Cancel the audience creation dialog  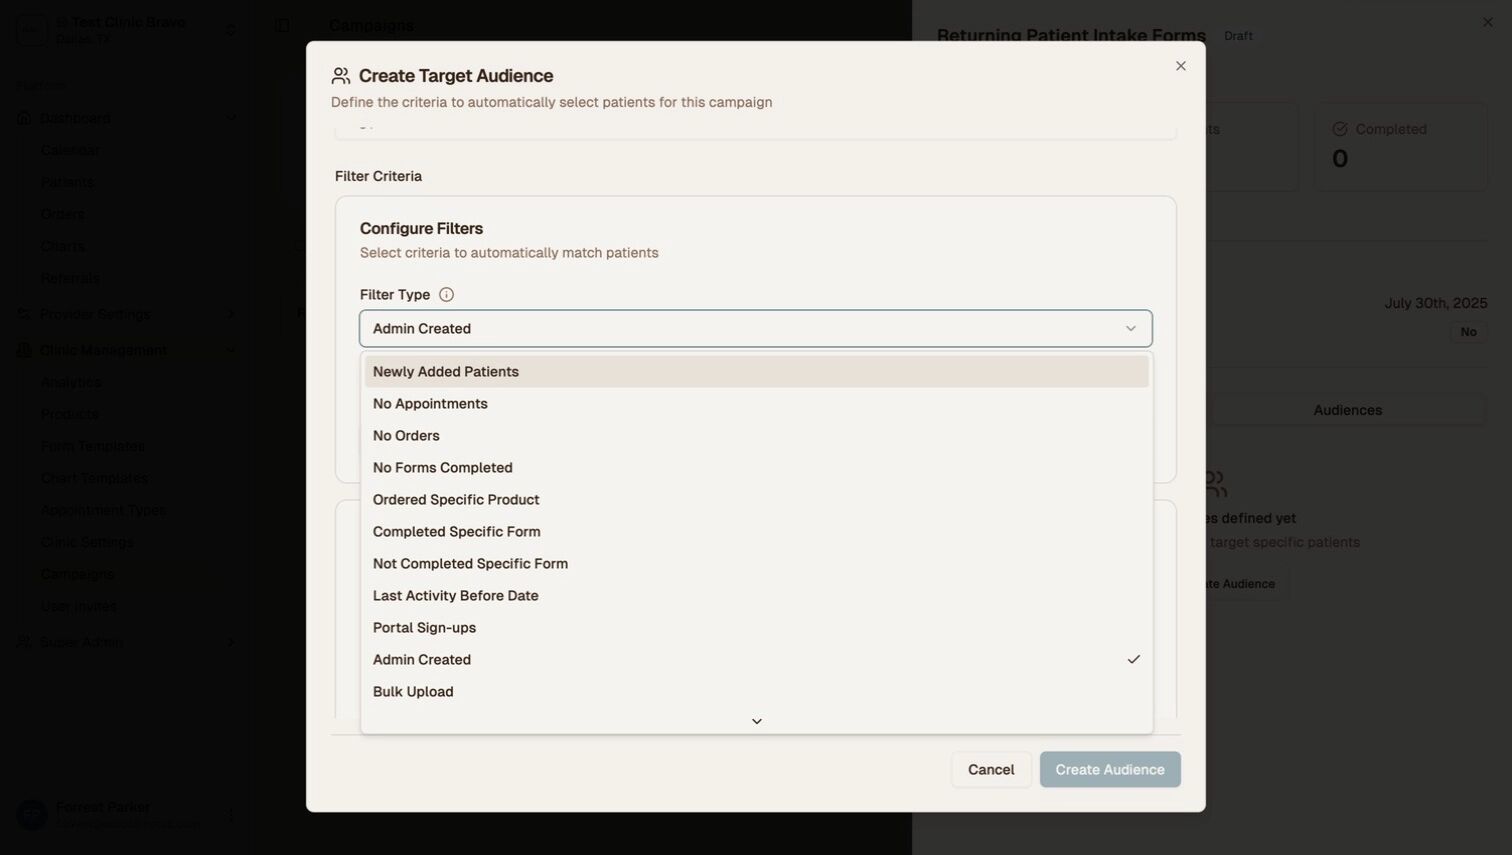(x=991, y=770)
